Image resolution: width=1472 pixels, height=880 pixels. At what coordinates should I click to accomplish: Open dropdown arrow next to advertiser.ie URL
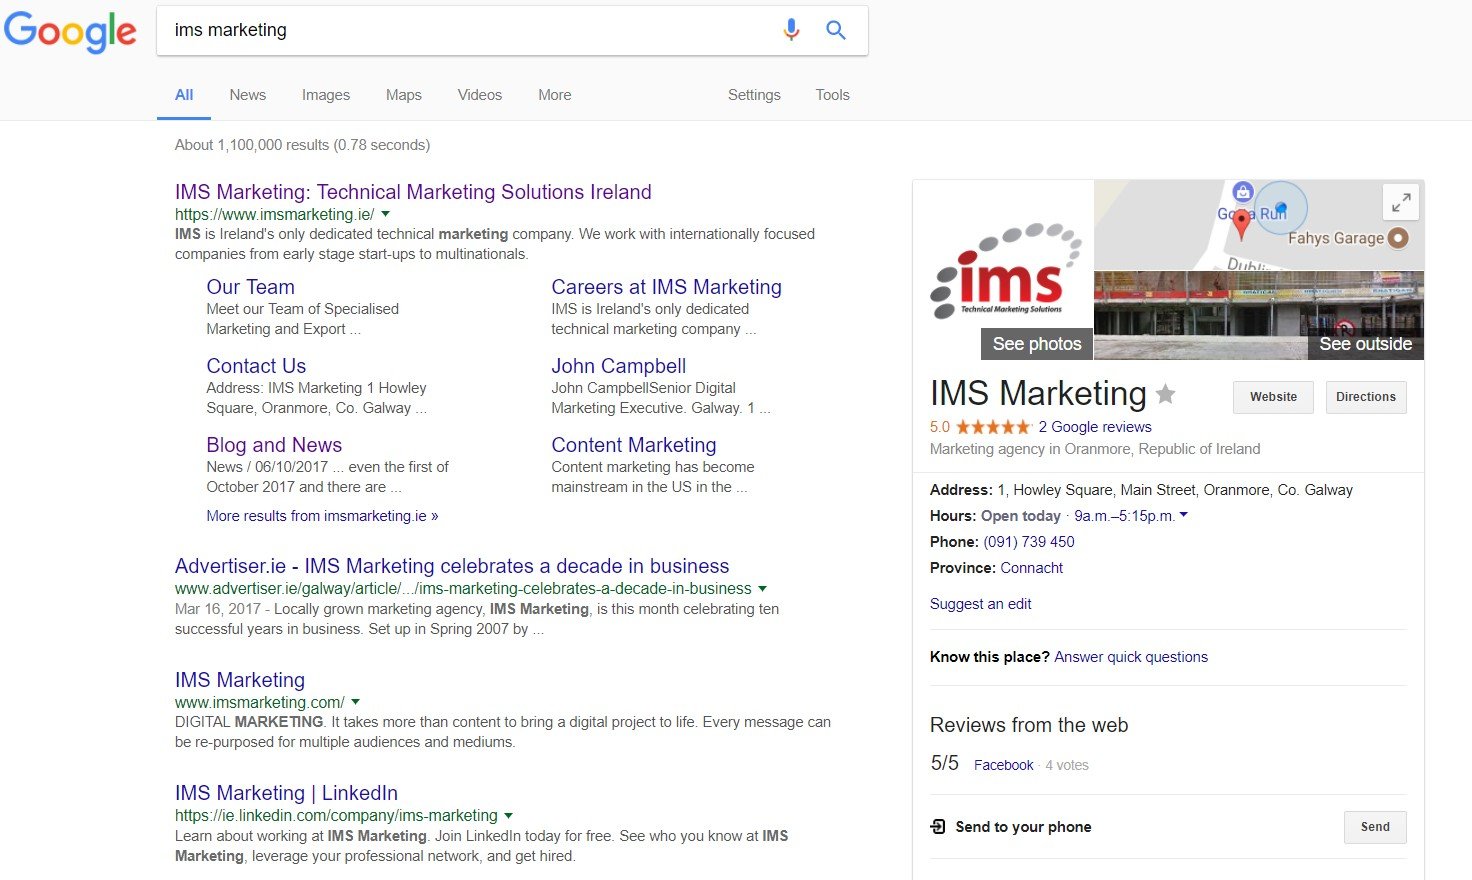point(763,589)
